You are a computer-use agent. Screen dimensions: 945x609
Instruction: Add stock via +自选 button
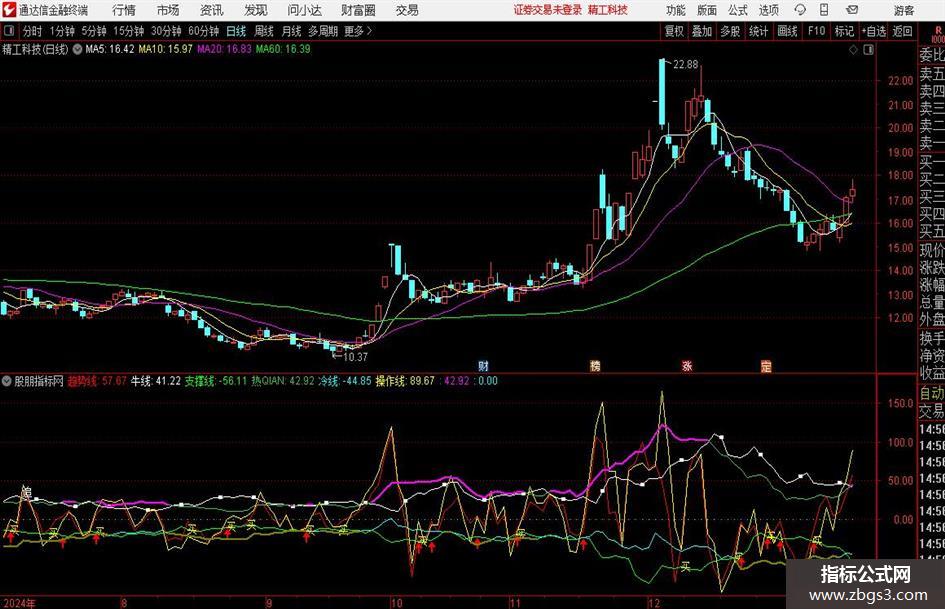(874, 31)
